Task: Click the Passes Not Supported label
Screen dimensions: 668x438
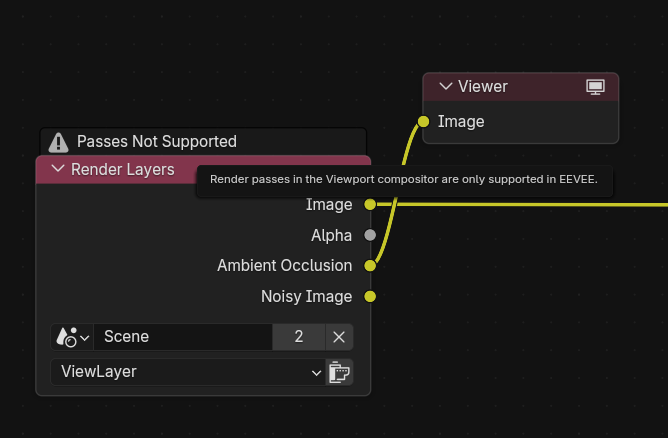Action: (157, 141)
